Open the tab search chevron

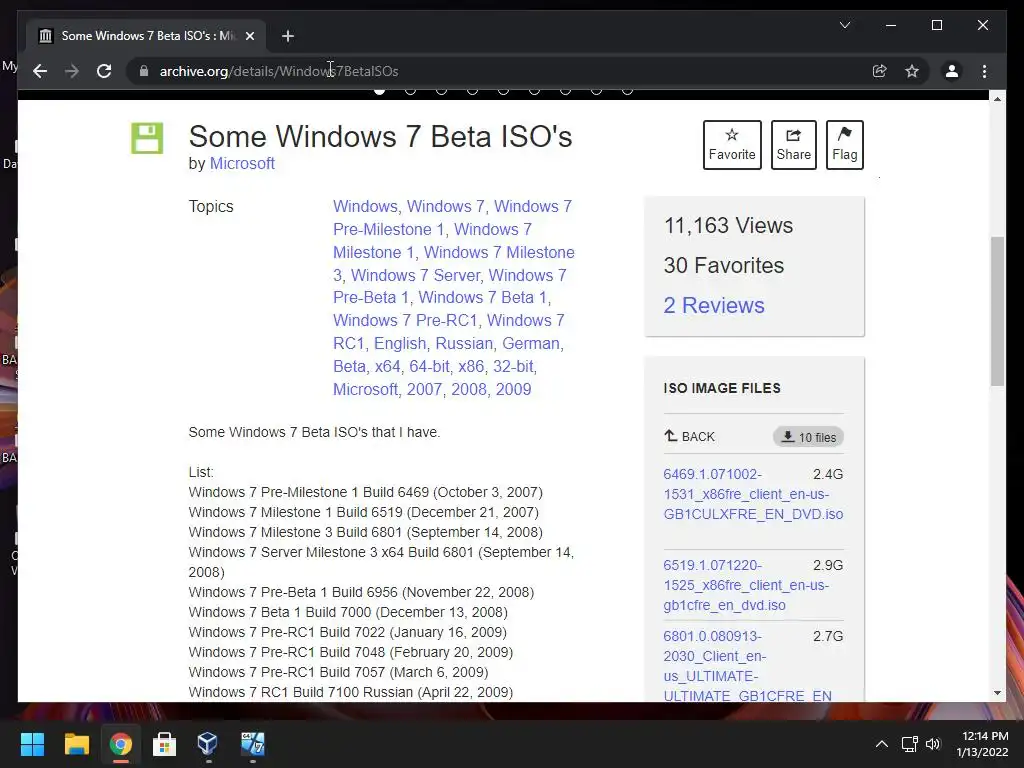[x=844, y=25]
